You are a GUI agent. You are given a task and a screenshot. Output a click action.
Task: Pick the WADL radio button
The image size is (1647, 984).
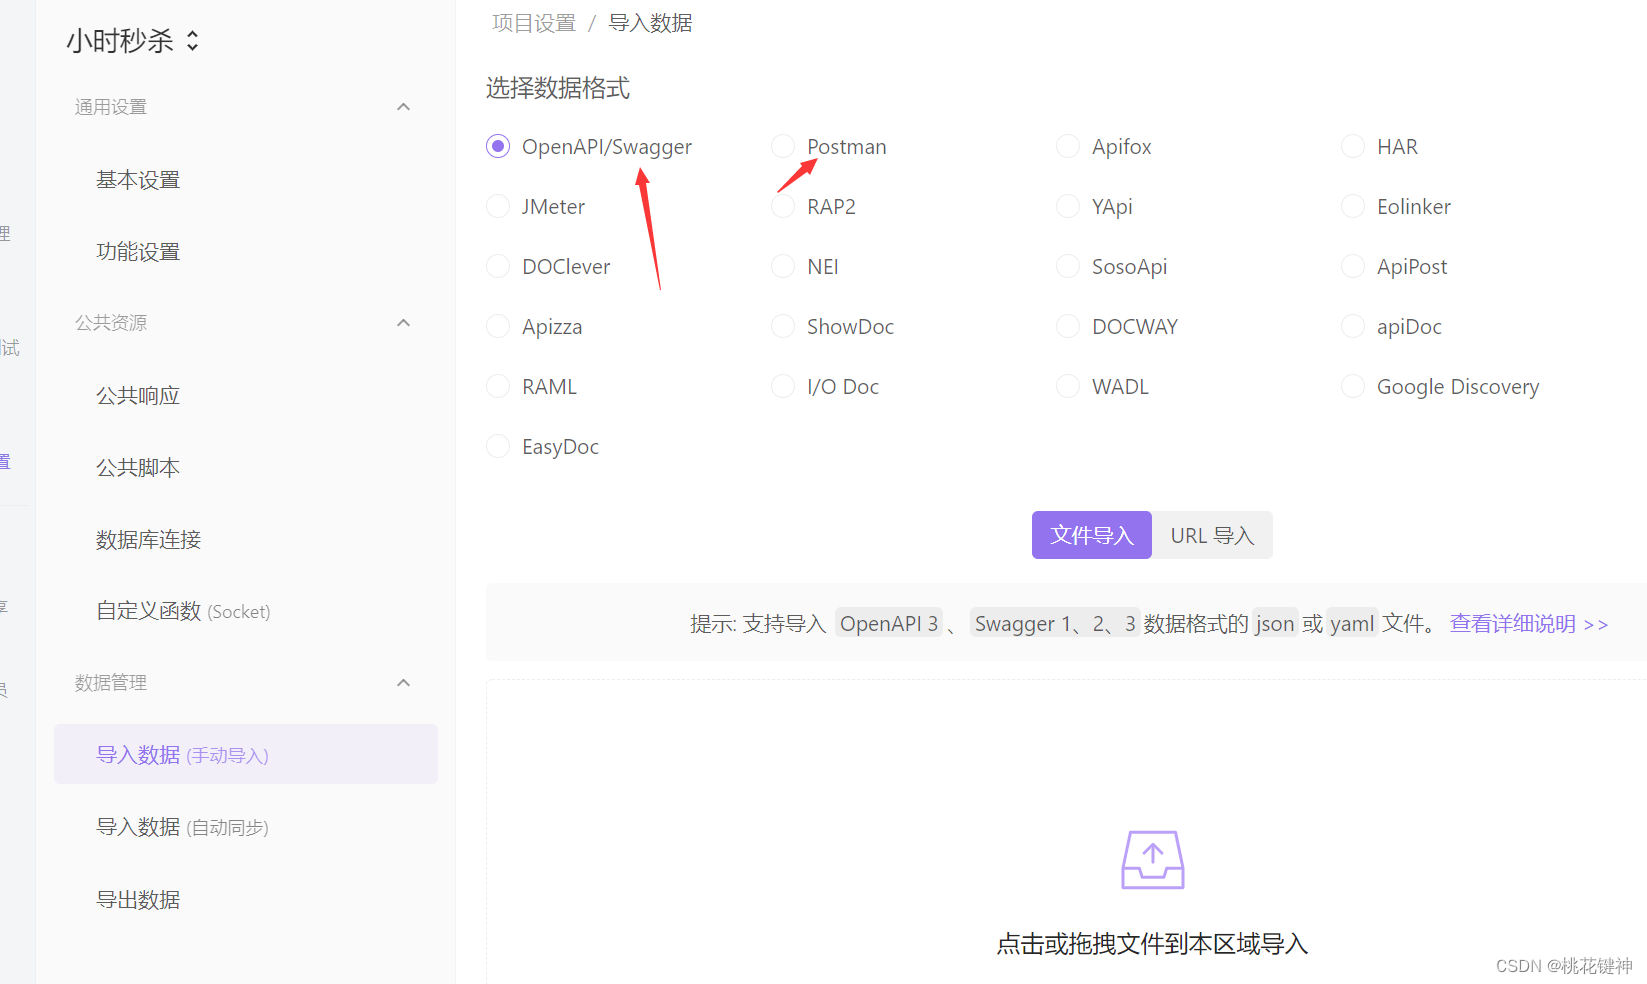[1068, 387]
